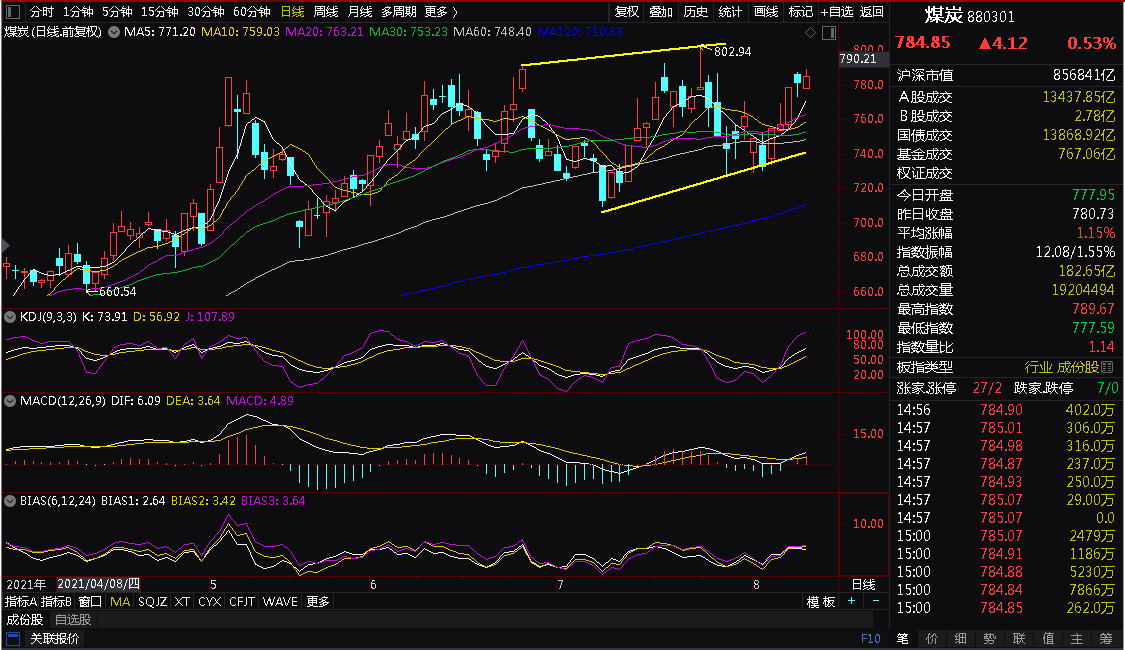
Task: Select the 60分钟 period
Action: (252, 11)
